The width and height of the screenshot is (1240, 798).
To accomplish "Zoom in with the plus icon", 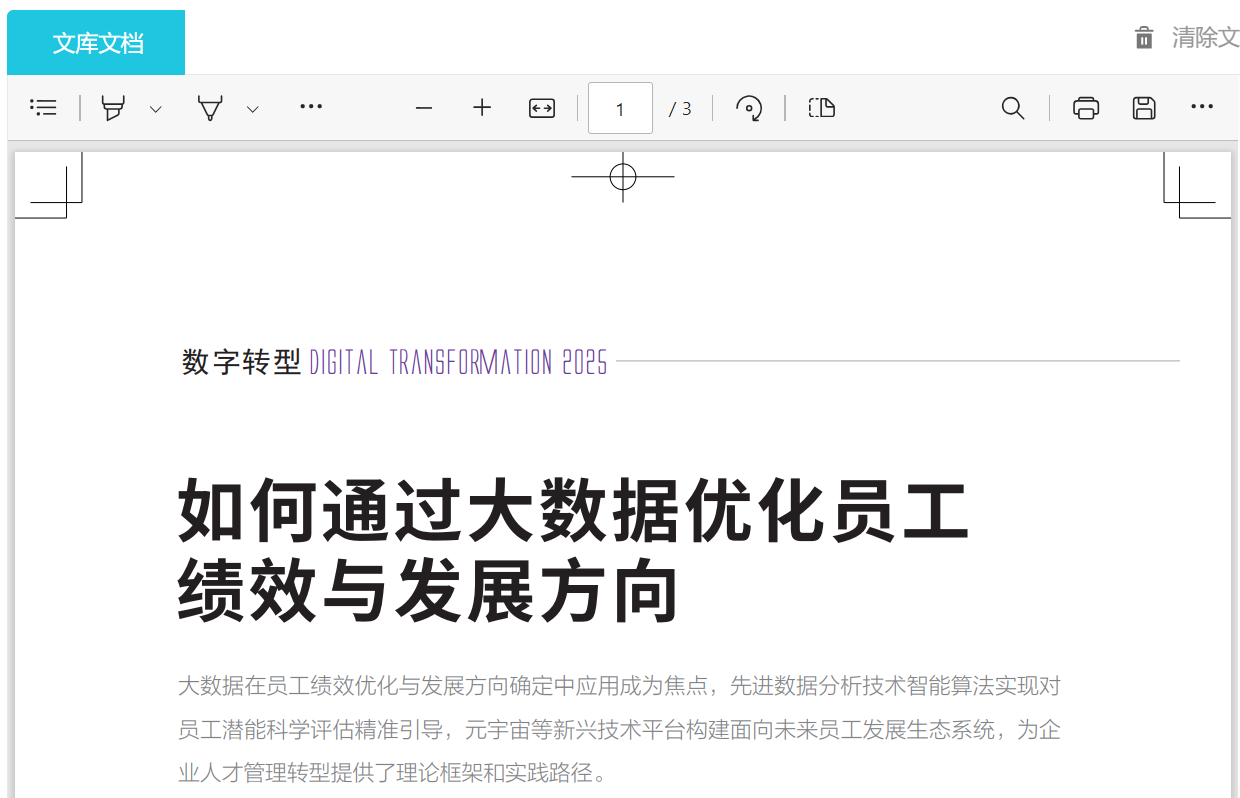I will [482, 107].
